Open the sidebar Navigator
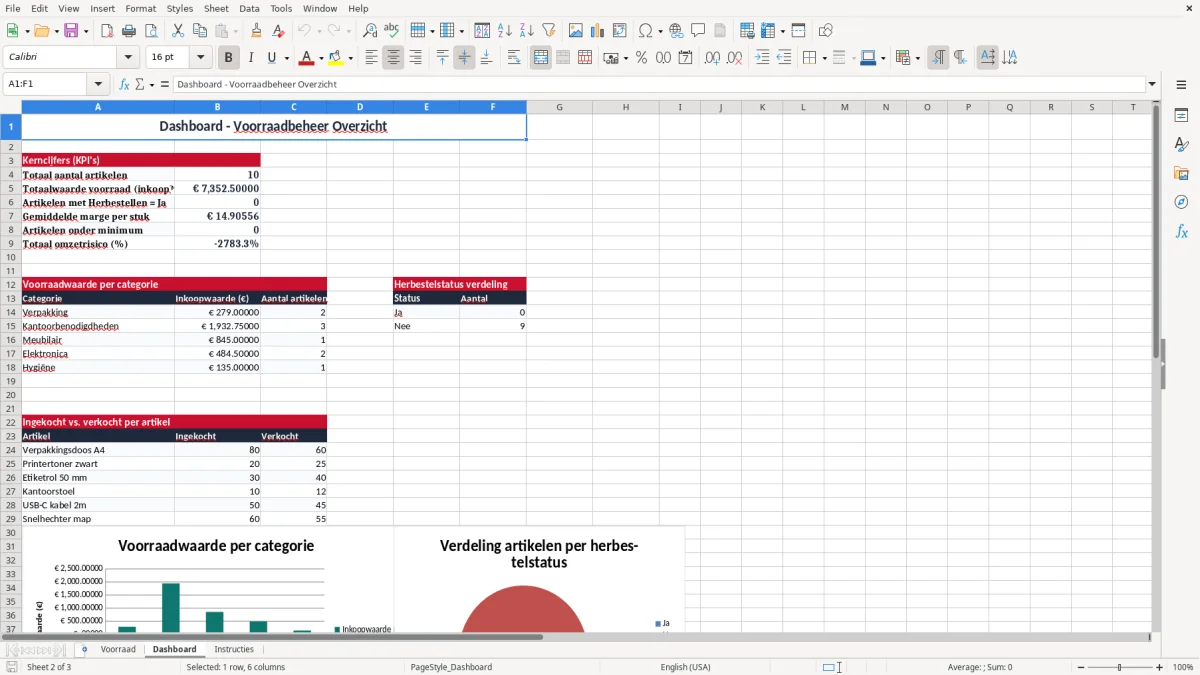1200x675 pixels. tap(1181, 203)
